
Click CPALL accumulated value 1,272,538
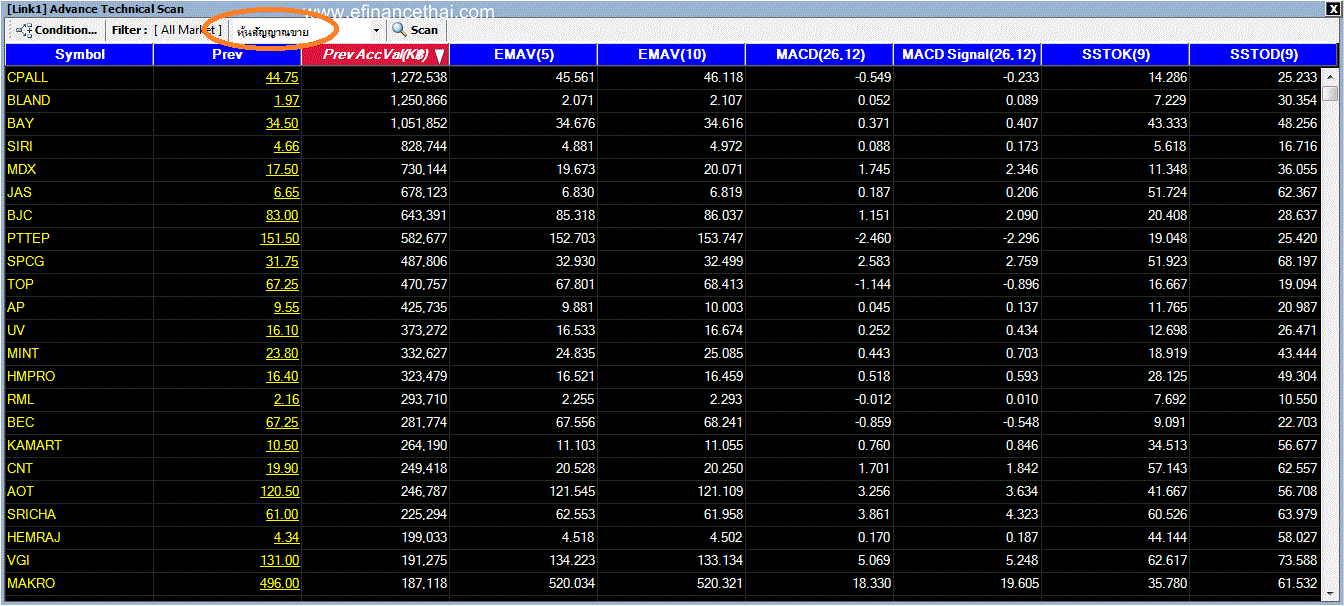[x=419, y=77]
